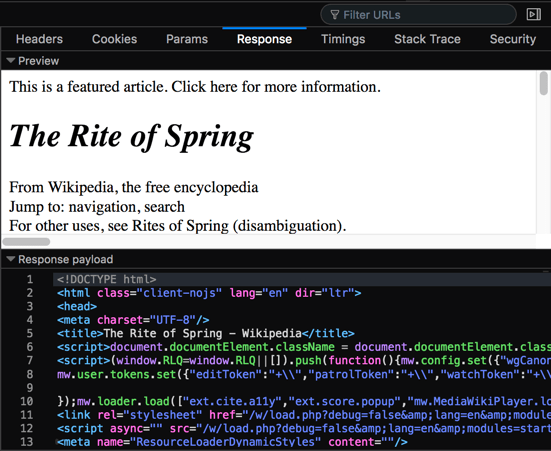Collapse the Preview section
The image size is (551, 451).
(x=11, y=61)
